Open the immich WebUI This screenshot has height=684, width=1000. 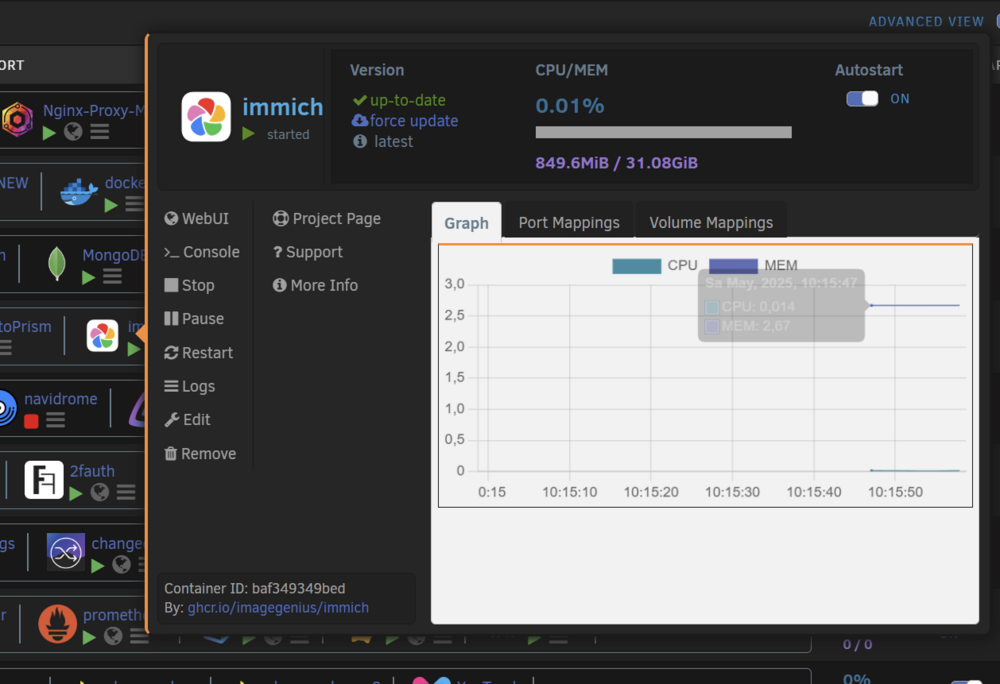196,219
